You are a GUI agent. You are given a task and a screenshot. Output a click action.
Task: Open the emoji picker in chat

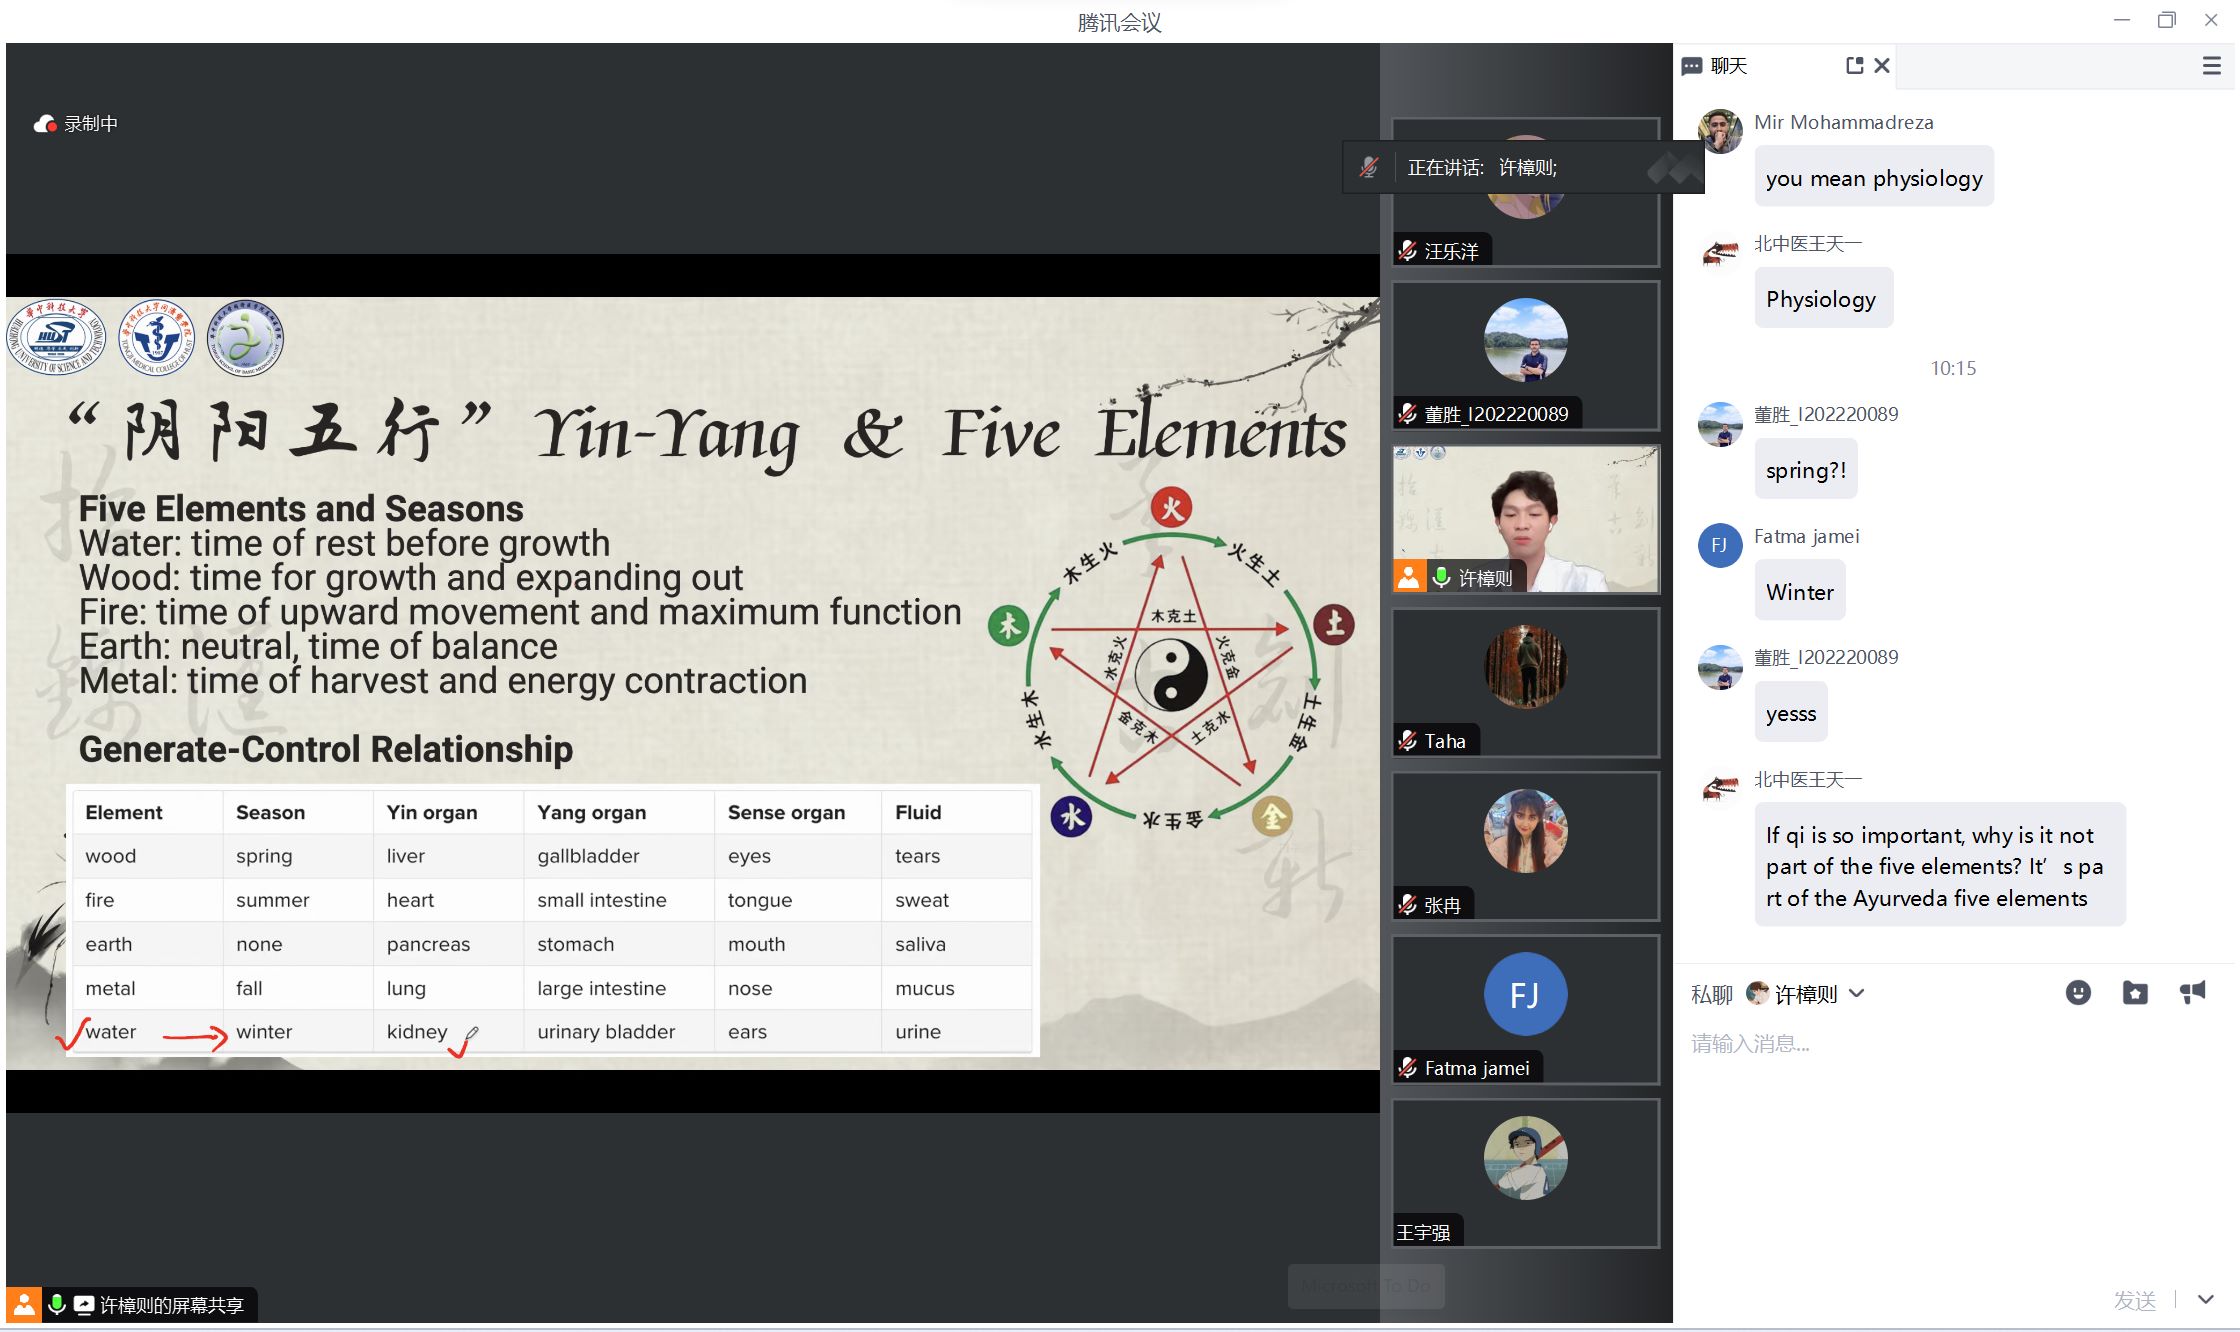pyautogui.click(x=2078, y=992)
